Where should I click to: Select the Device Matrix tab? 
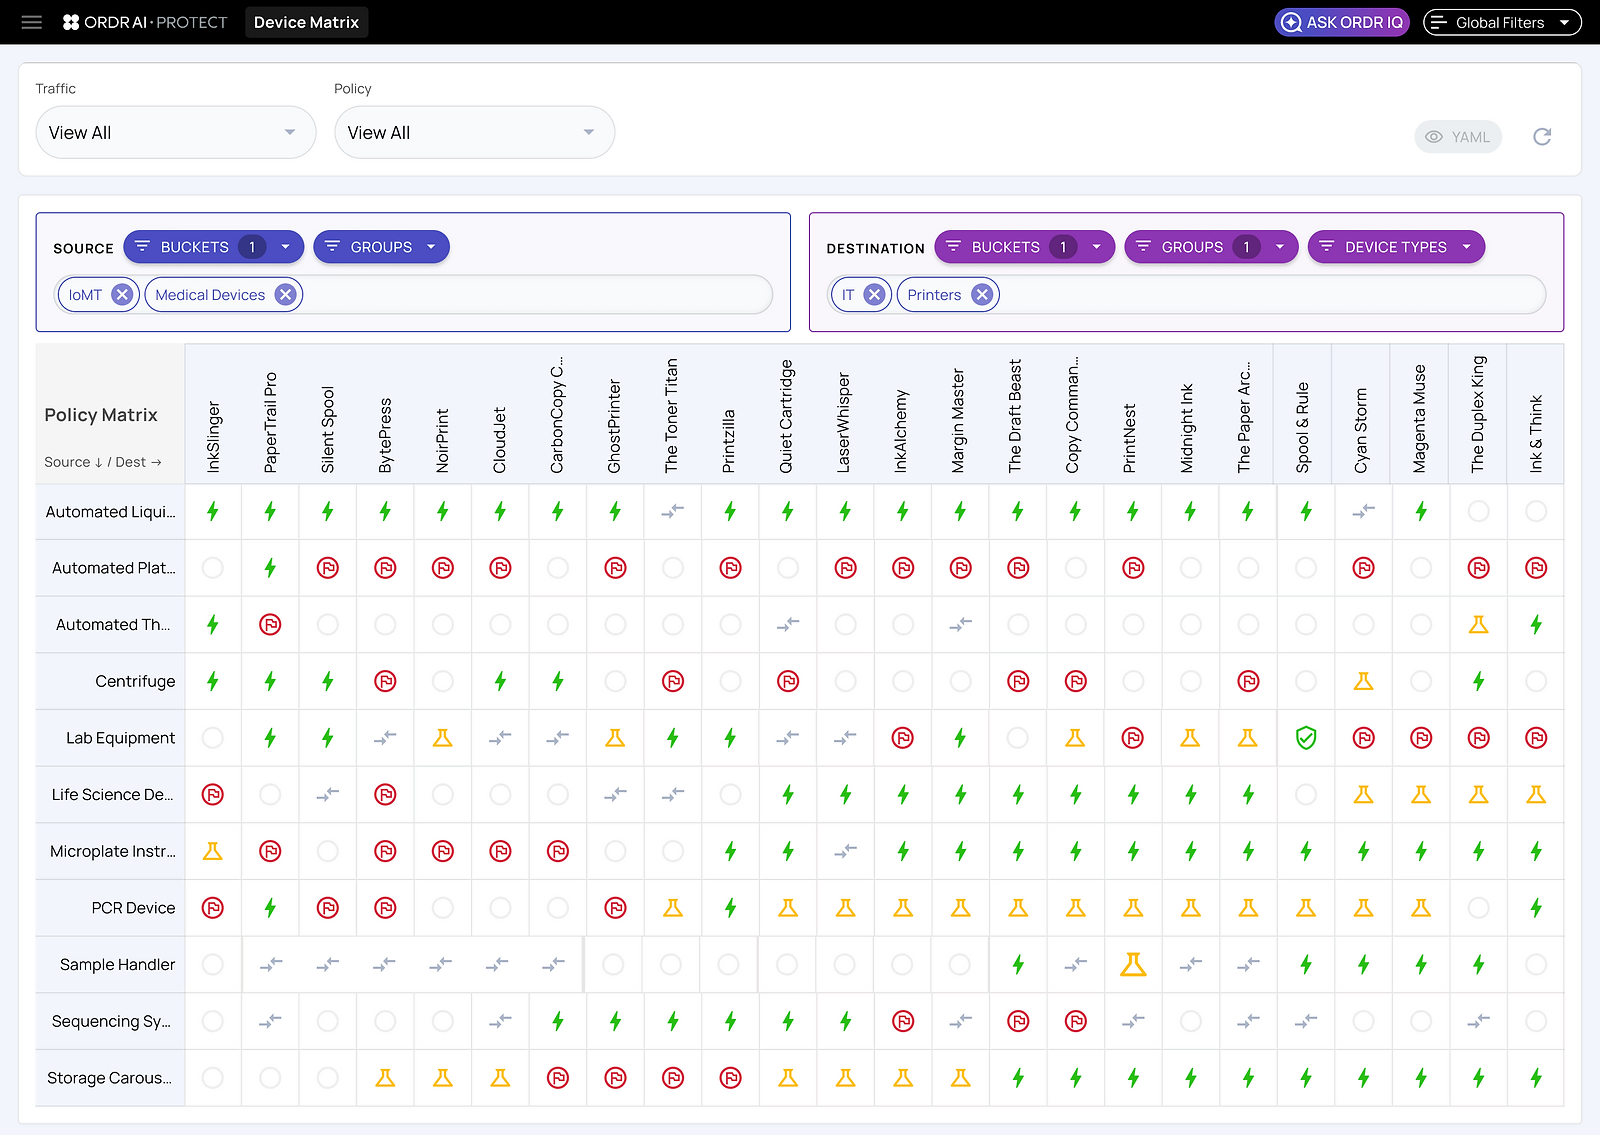point(306,22)
